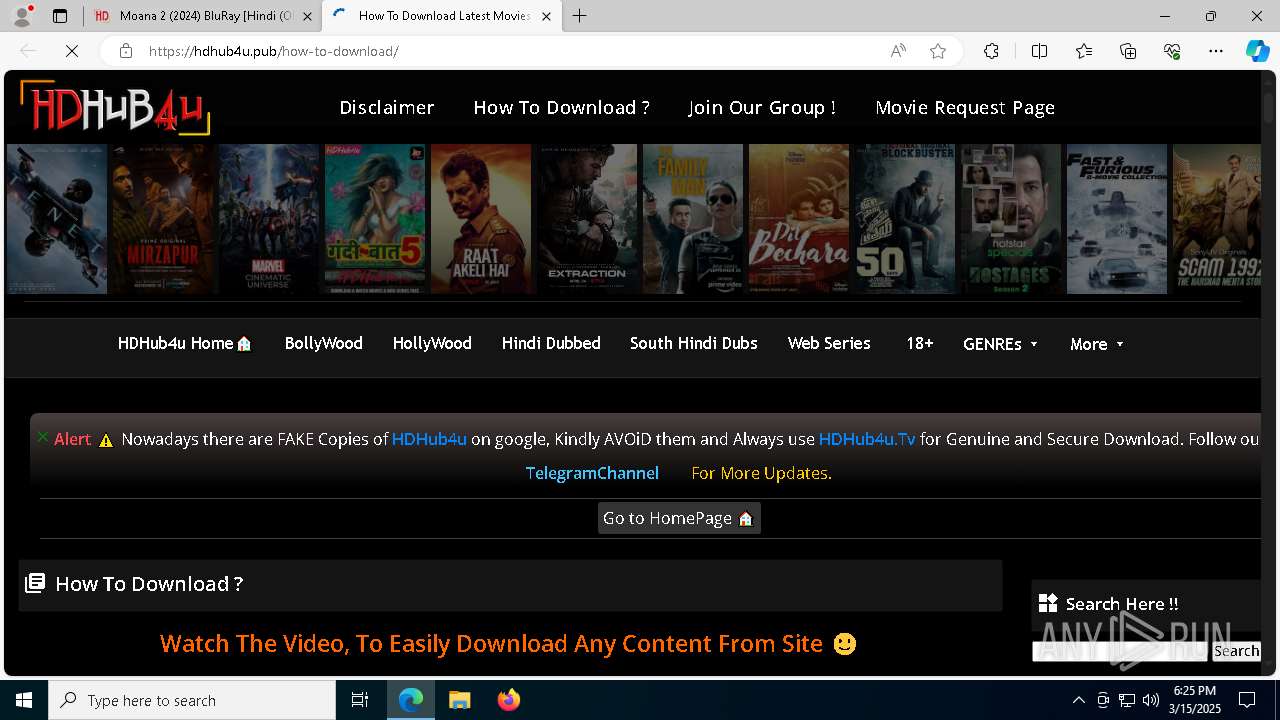This screenshot has height=720, width=1280.
Task: Open File Explorer from taskbar
Action: coord(460,700)
